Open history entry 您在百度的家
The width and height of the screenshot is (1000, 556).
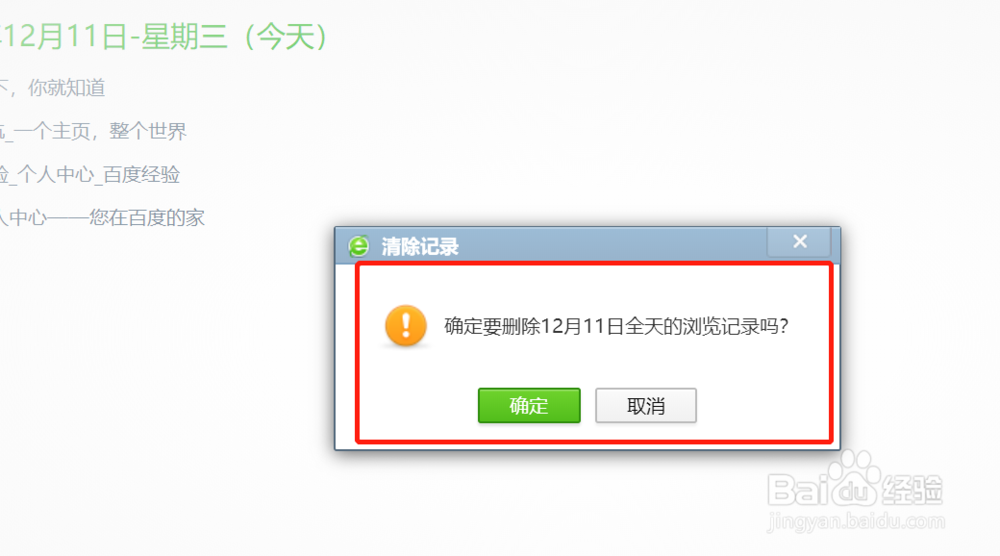tap(102, 218)
